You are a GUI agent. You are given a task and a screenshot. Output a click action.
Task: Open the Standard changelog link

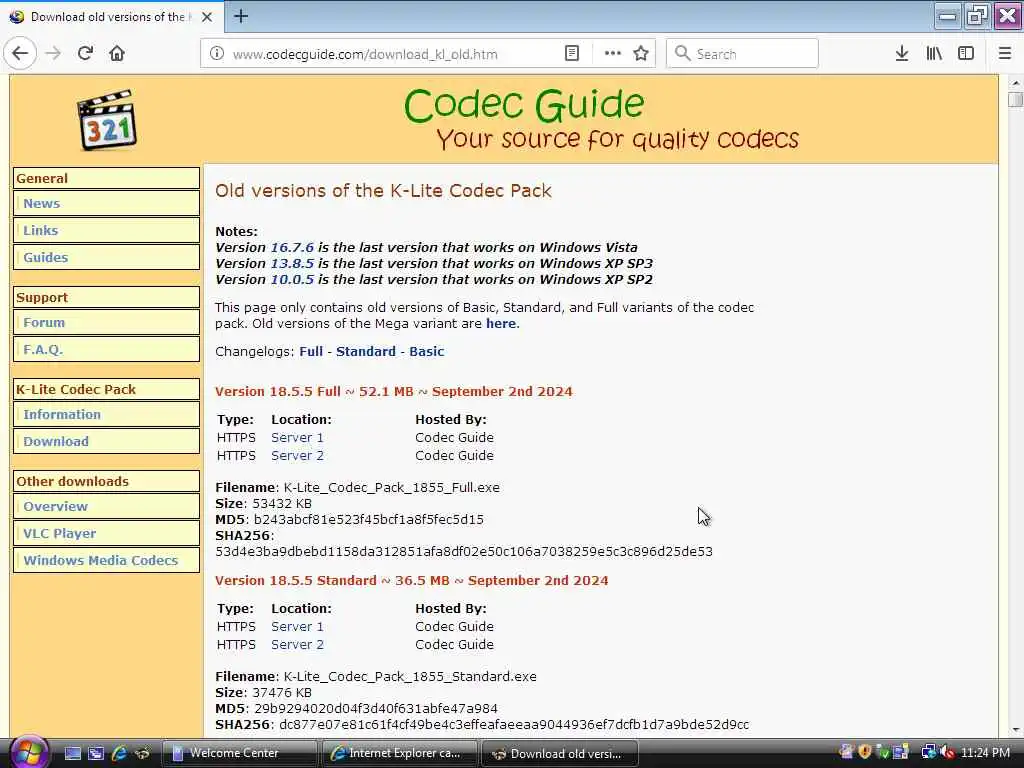(x=366, y=351)
